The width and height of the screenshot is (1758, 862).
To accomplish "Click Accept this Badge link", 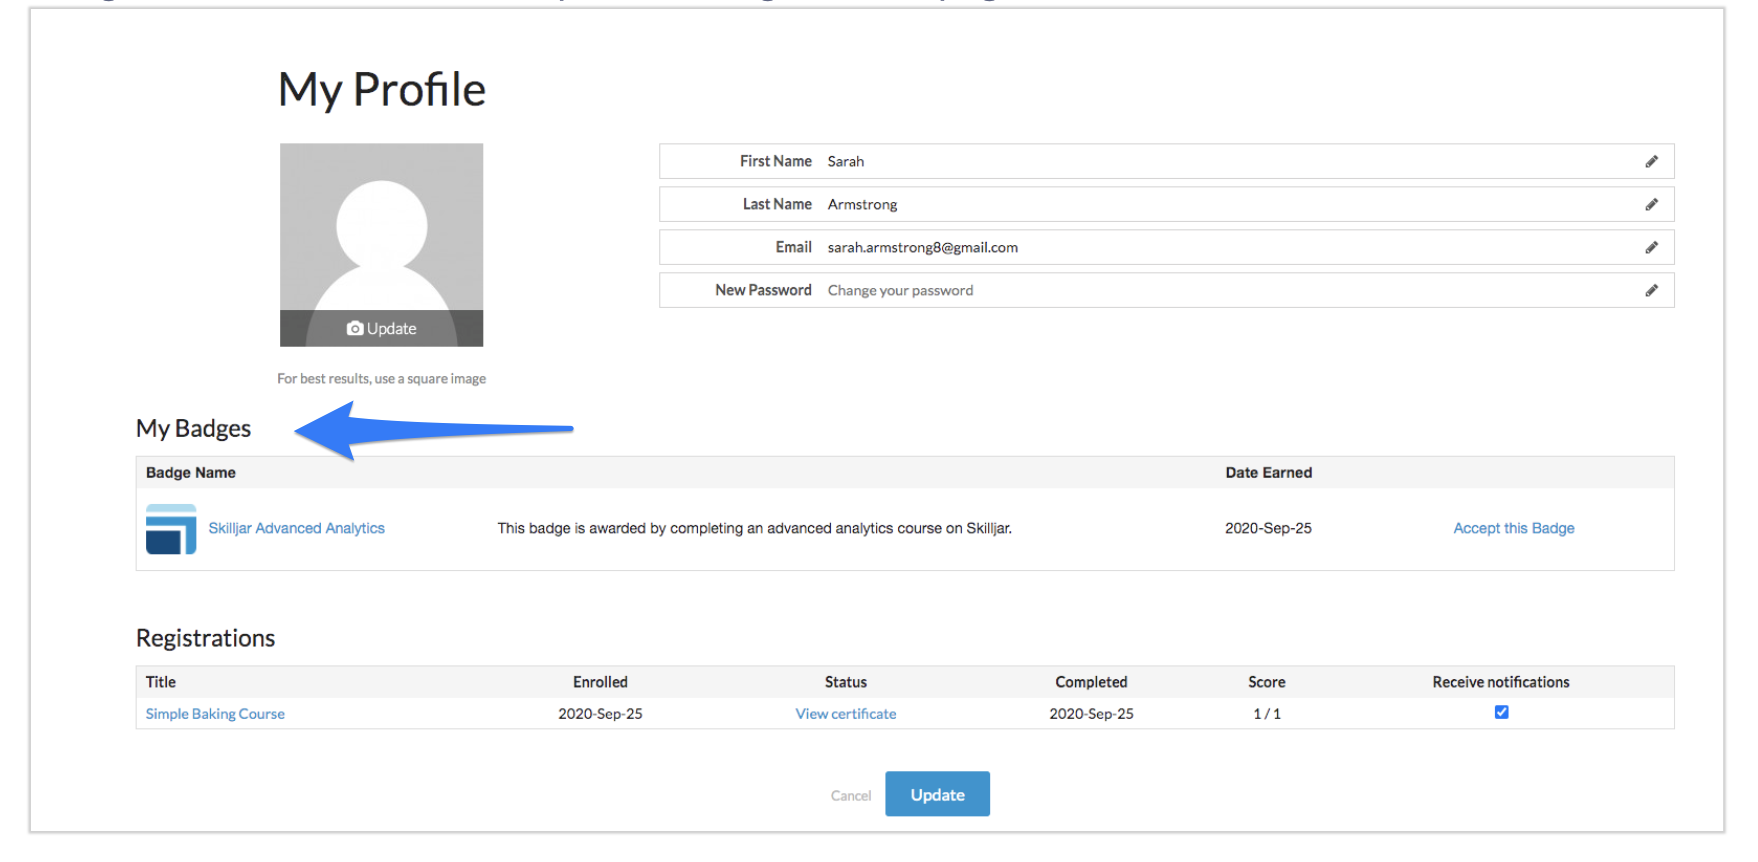I will (1514, 528).
